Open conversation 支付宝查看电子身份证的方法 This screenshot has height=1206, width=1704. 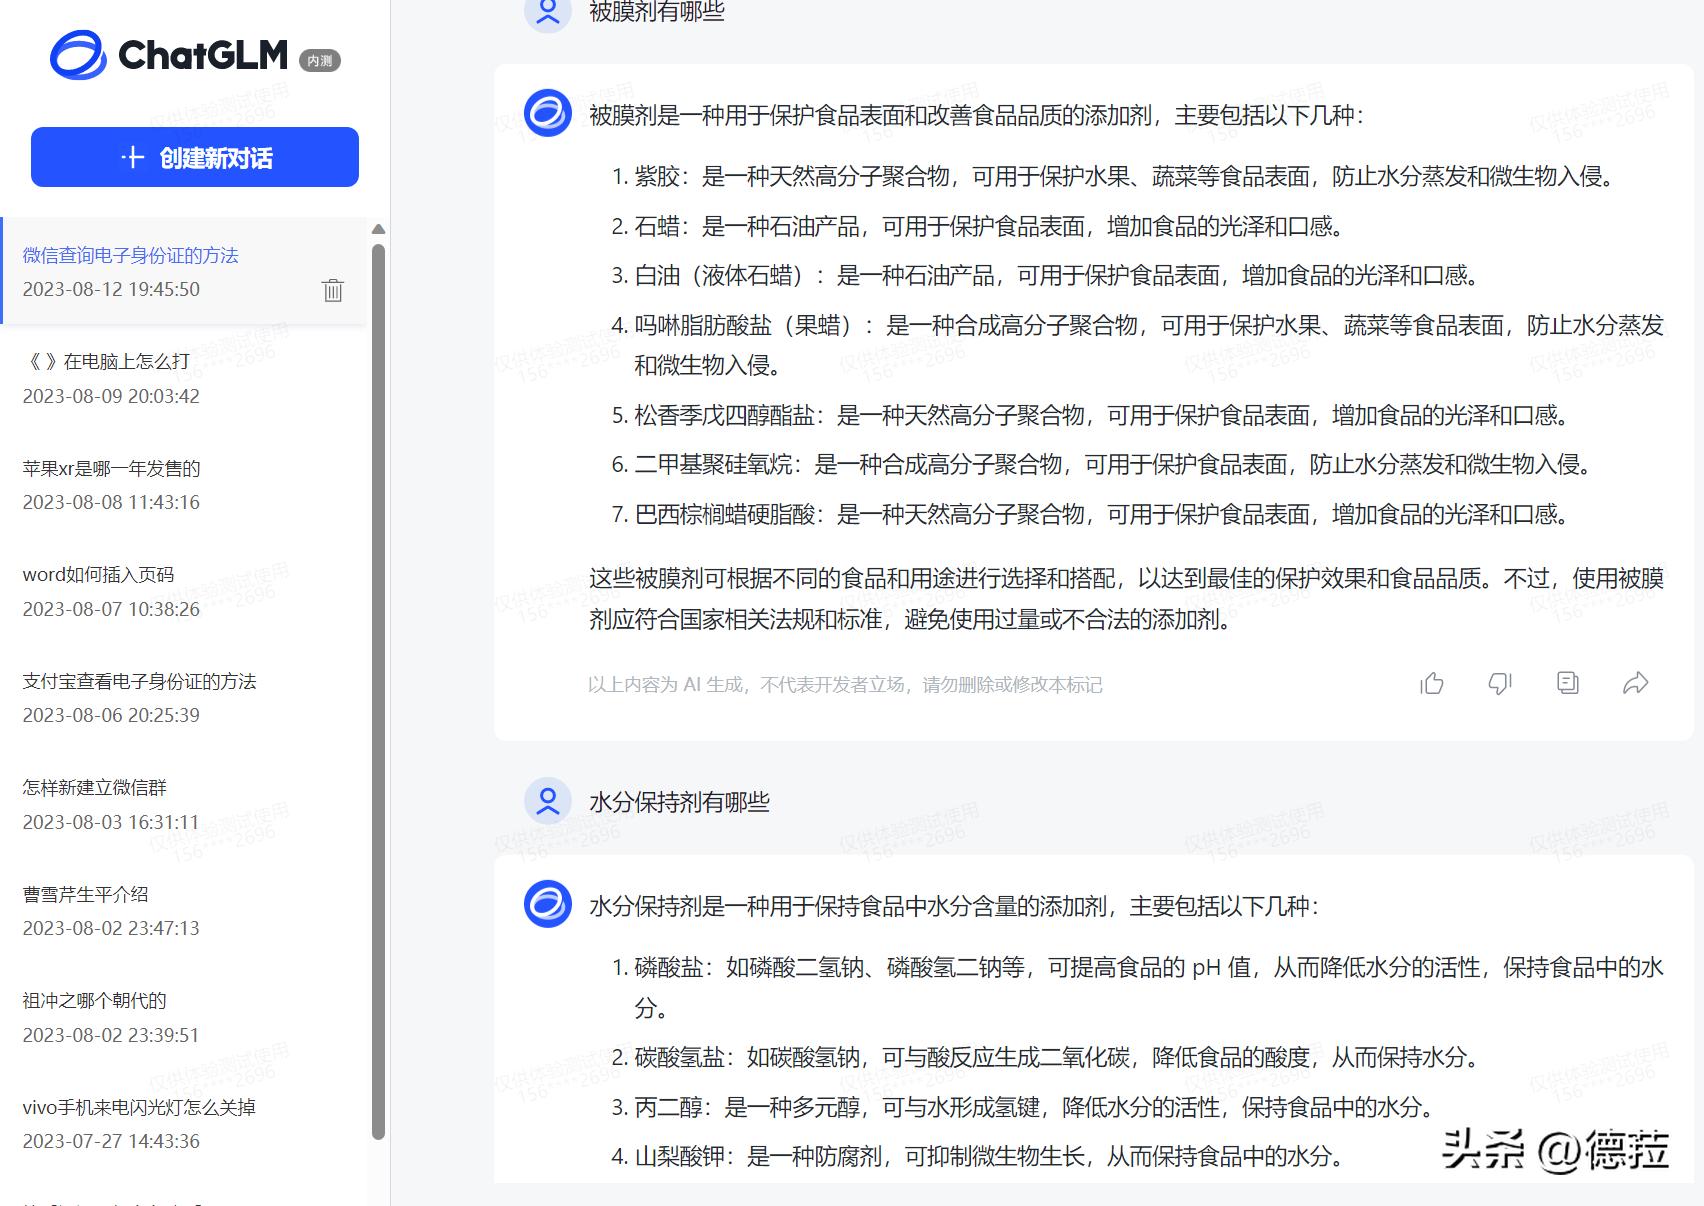140,681
